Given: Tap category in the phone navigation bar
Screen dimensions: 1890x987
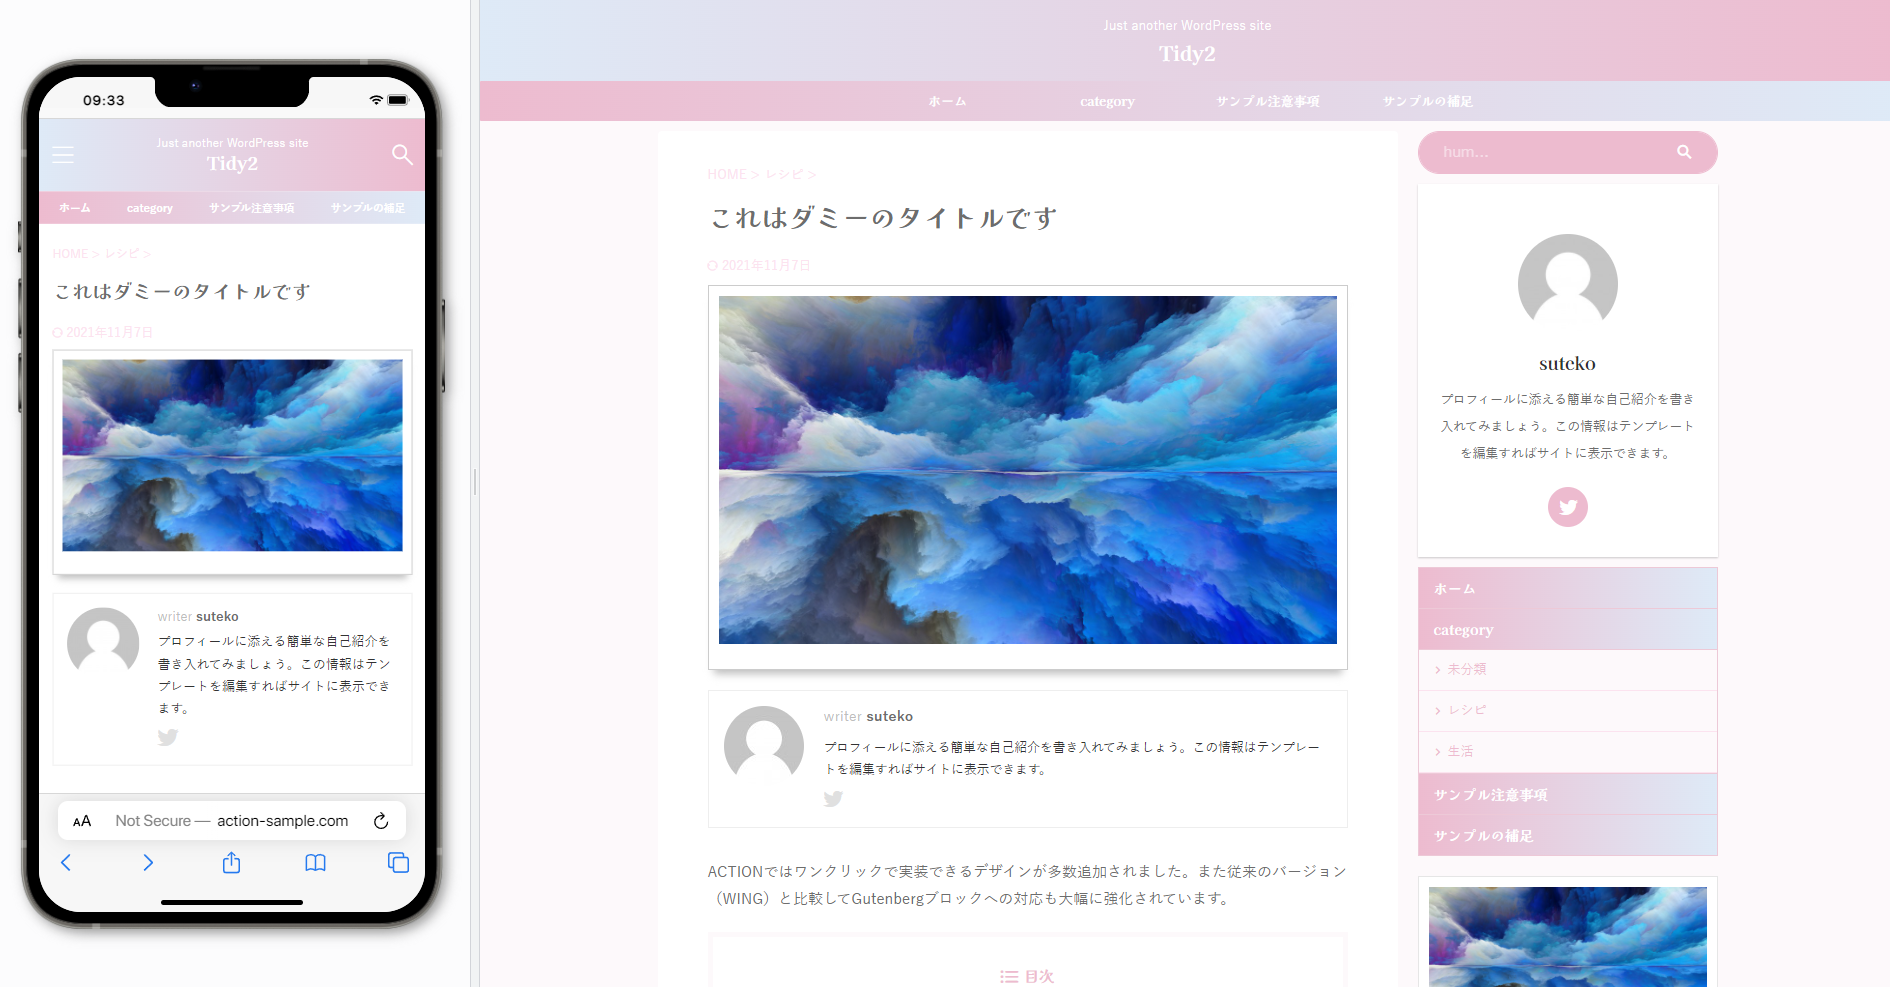Looking at the screenshot, I should point(150,208).
